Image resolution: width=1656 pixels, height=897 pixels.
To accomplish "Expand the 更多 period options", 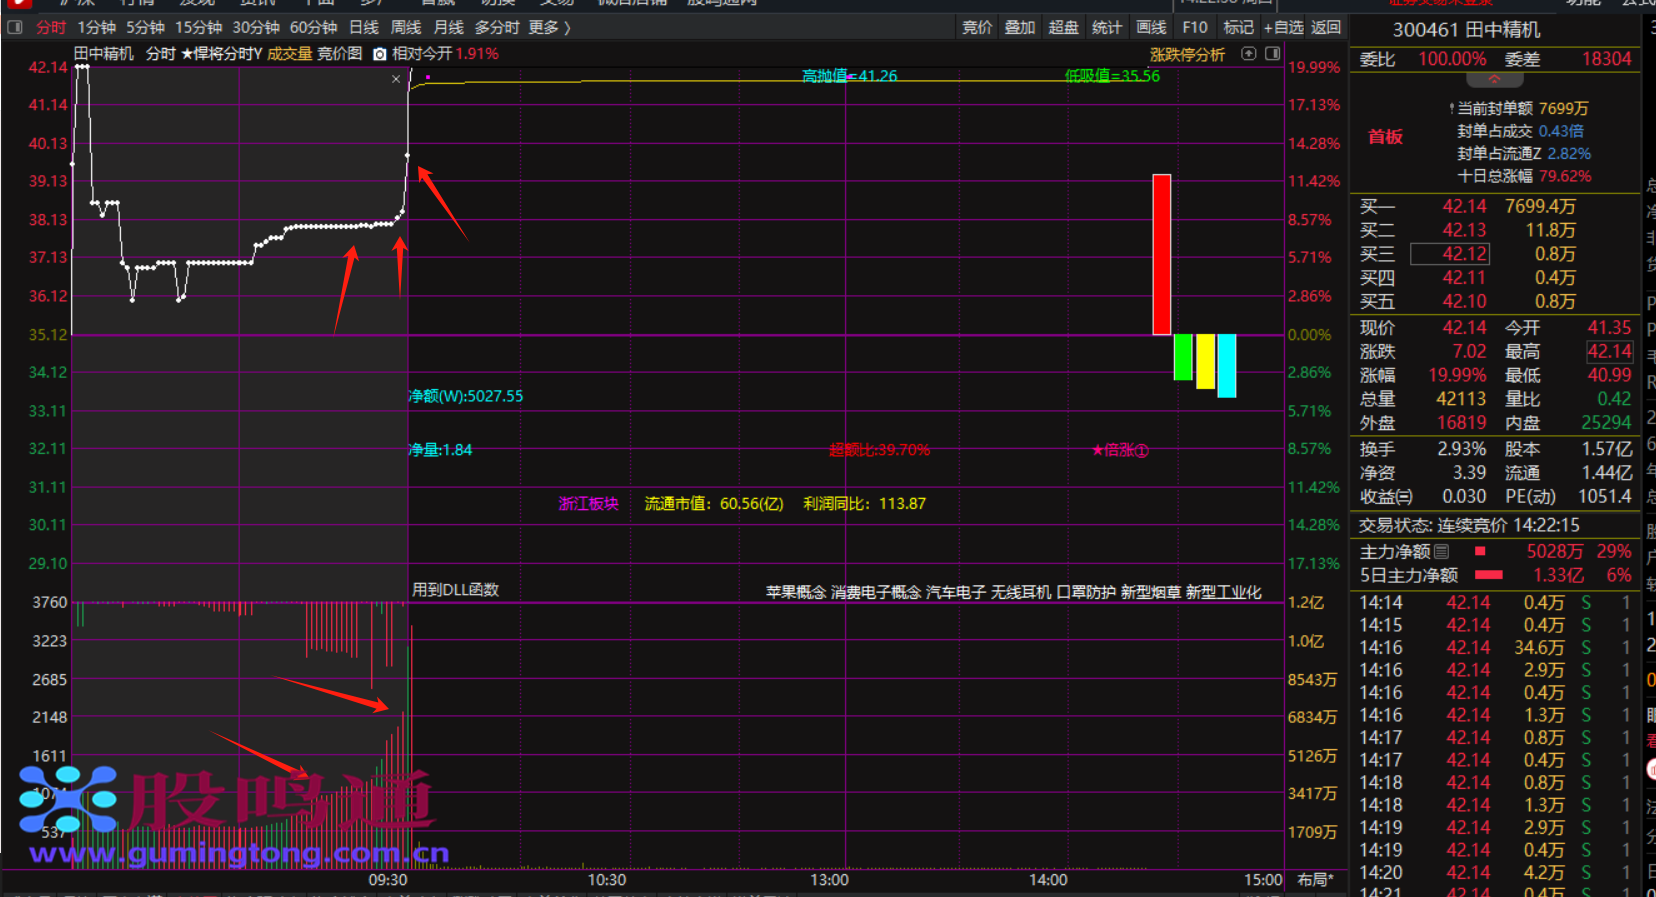I will coord(549,27).
